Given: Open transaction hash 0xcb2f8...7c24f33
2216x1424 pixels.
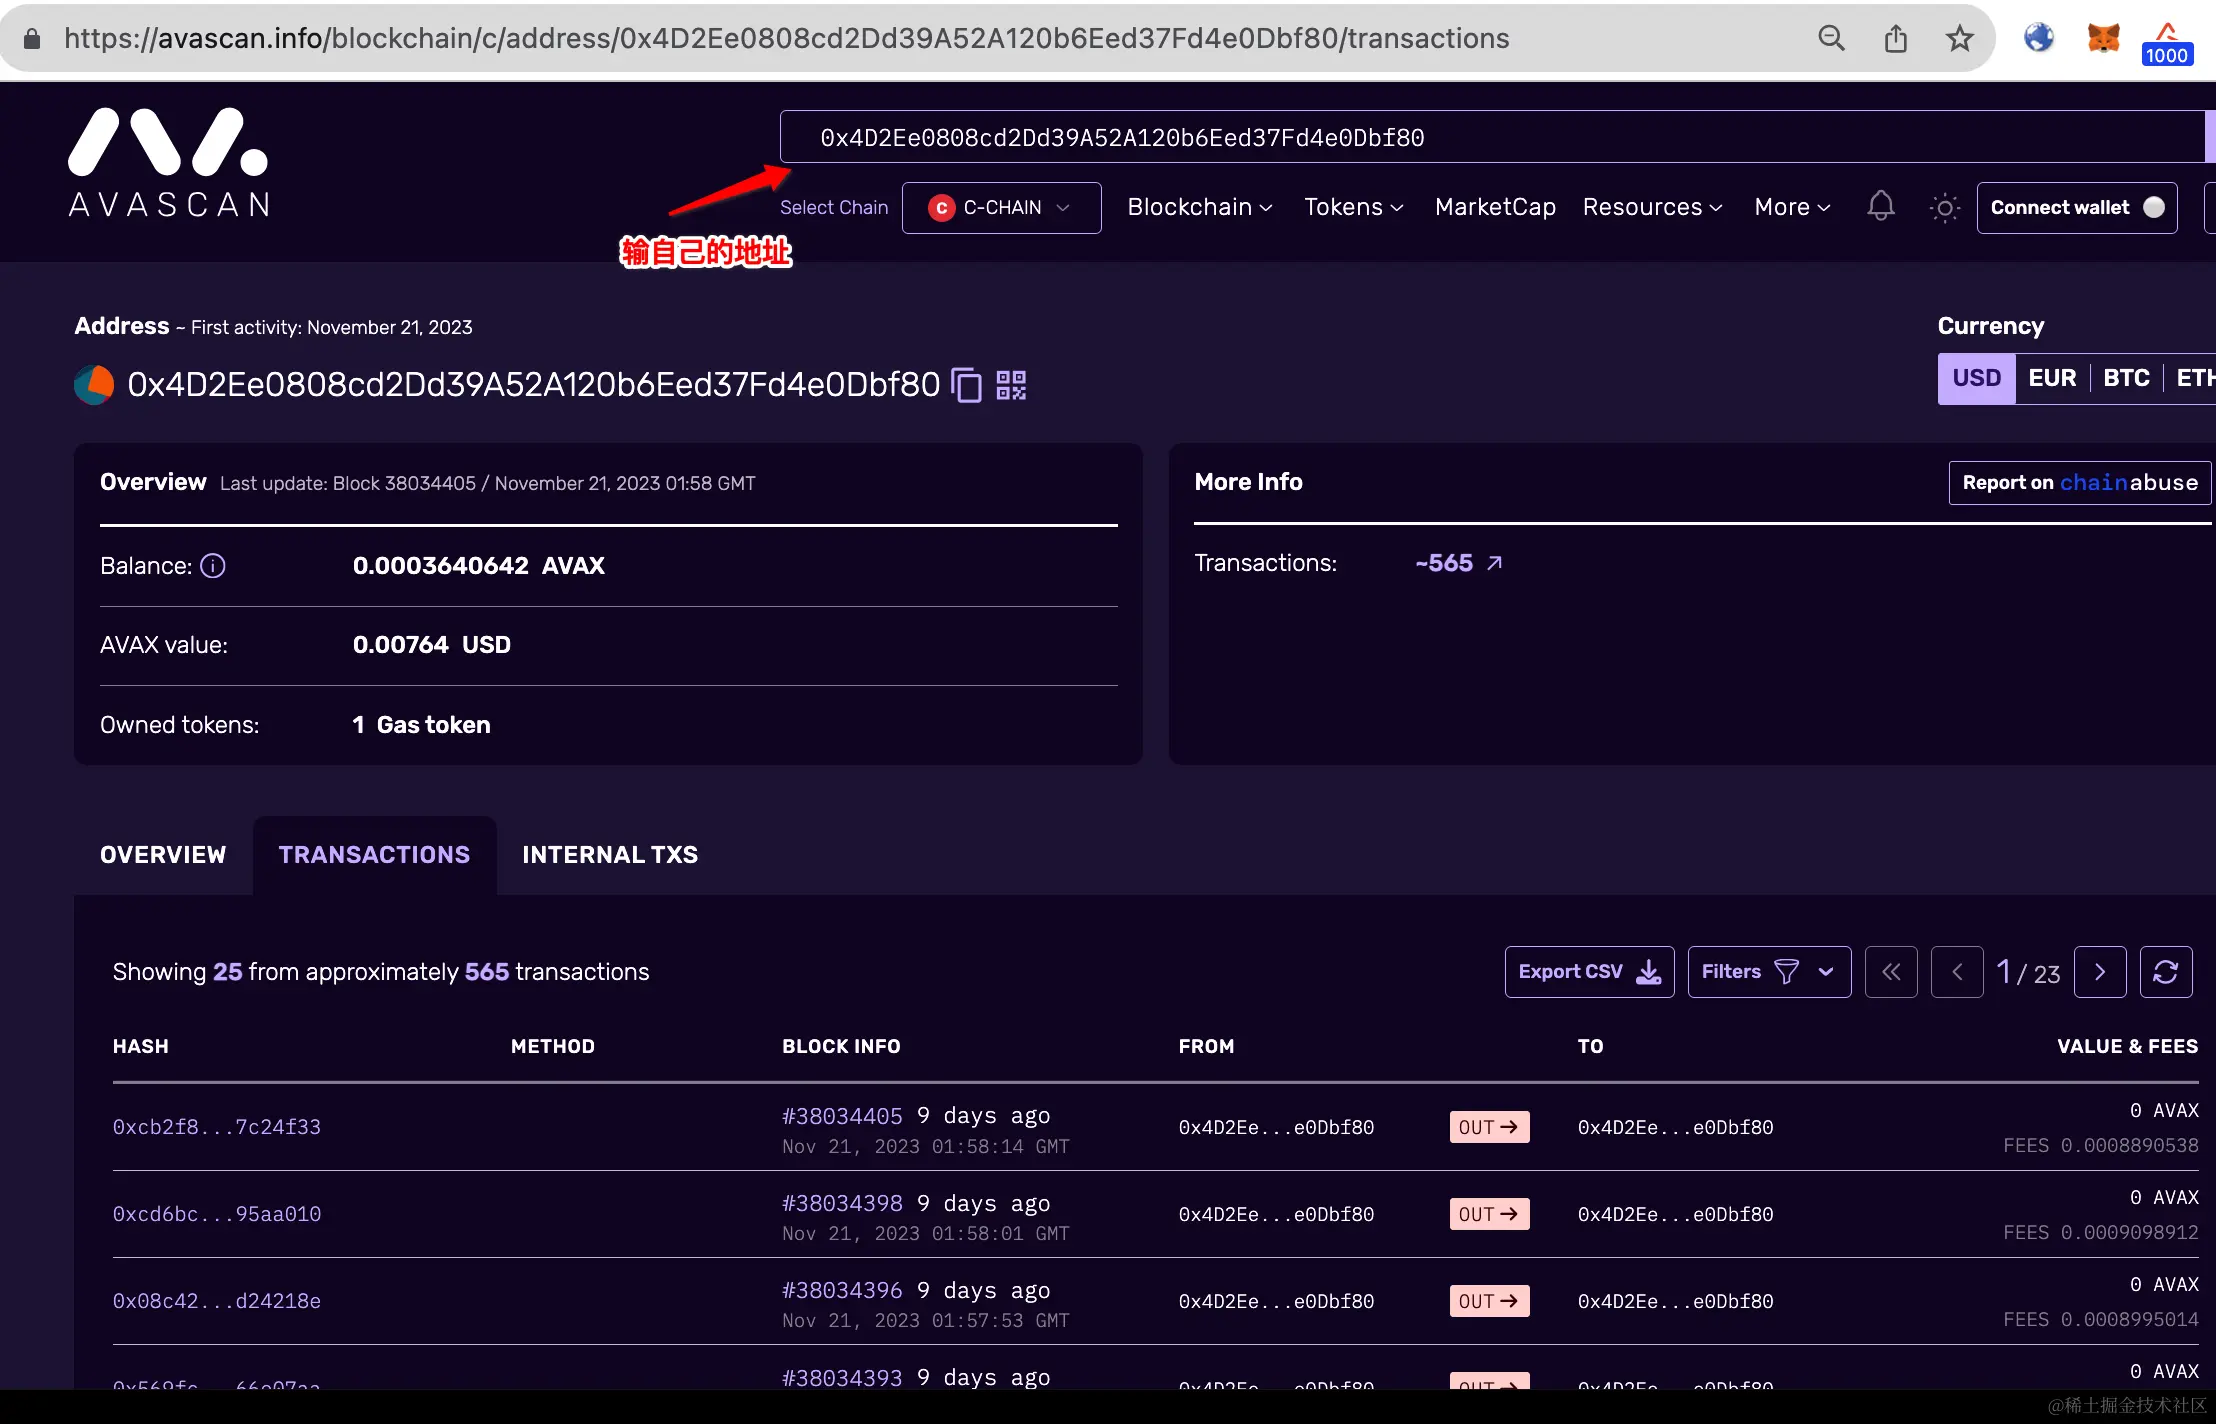Looking at the screenshot, I should coord(217,1127).
